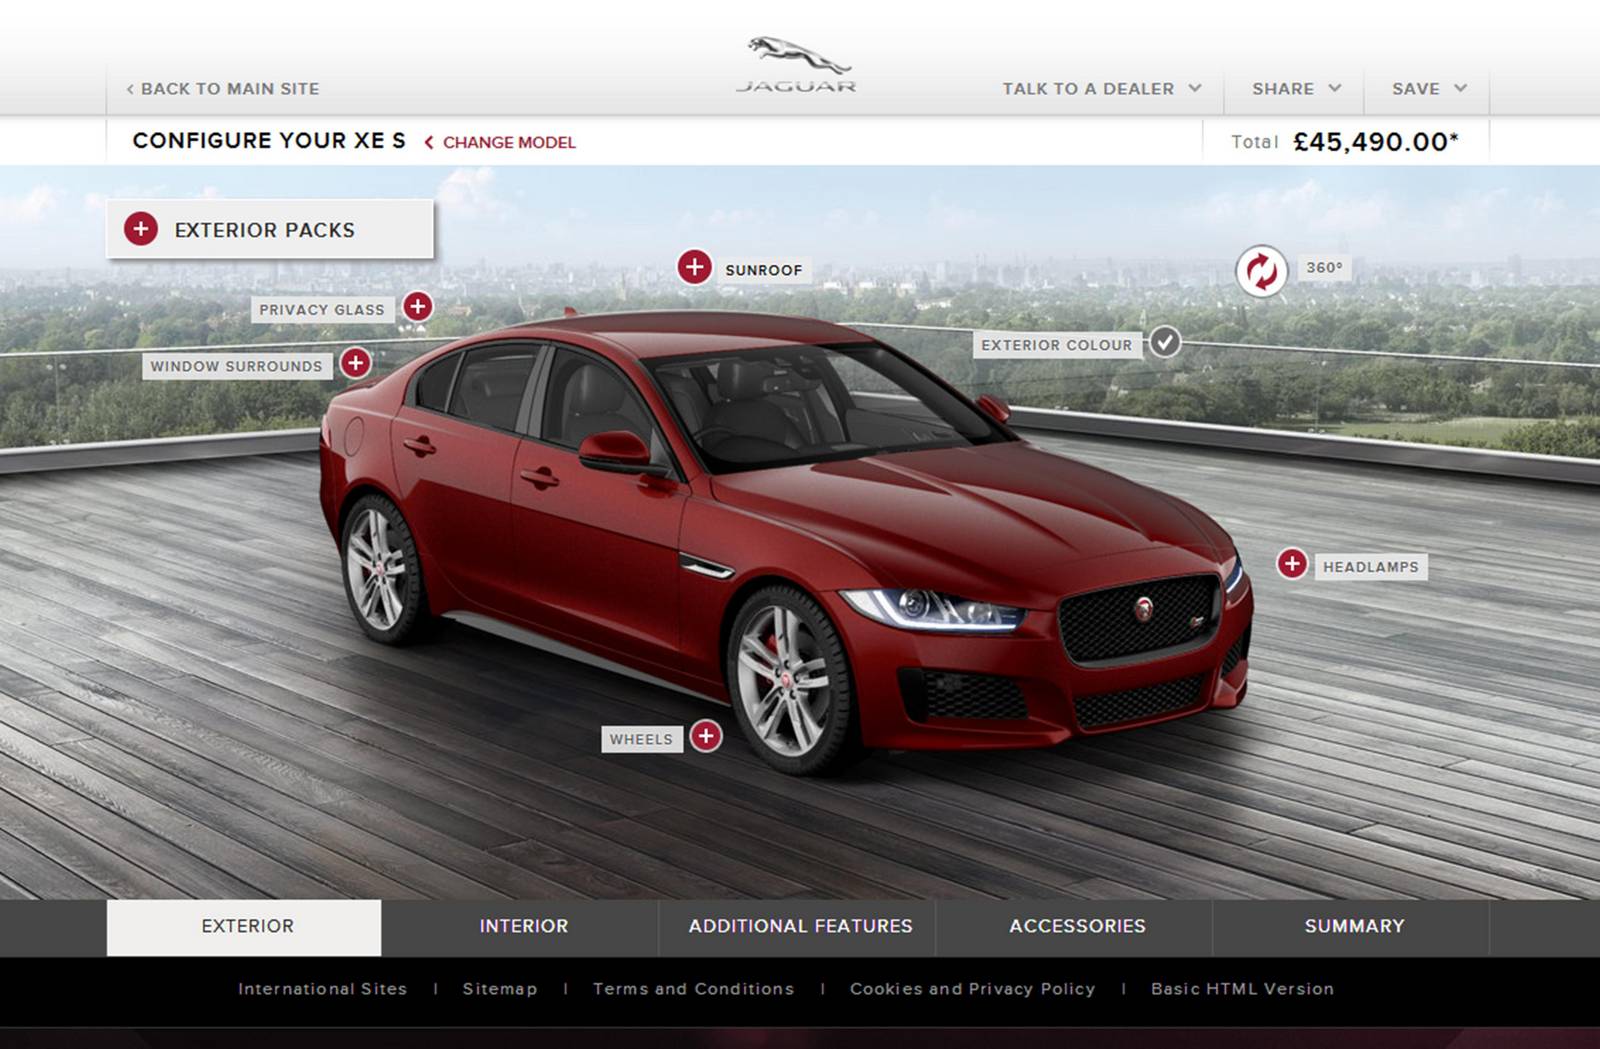Switch to the Interior tab
The width and height of the screenshot is (1600, 1049).
tap(522, 927)
